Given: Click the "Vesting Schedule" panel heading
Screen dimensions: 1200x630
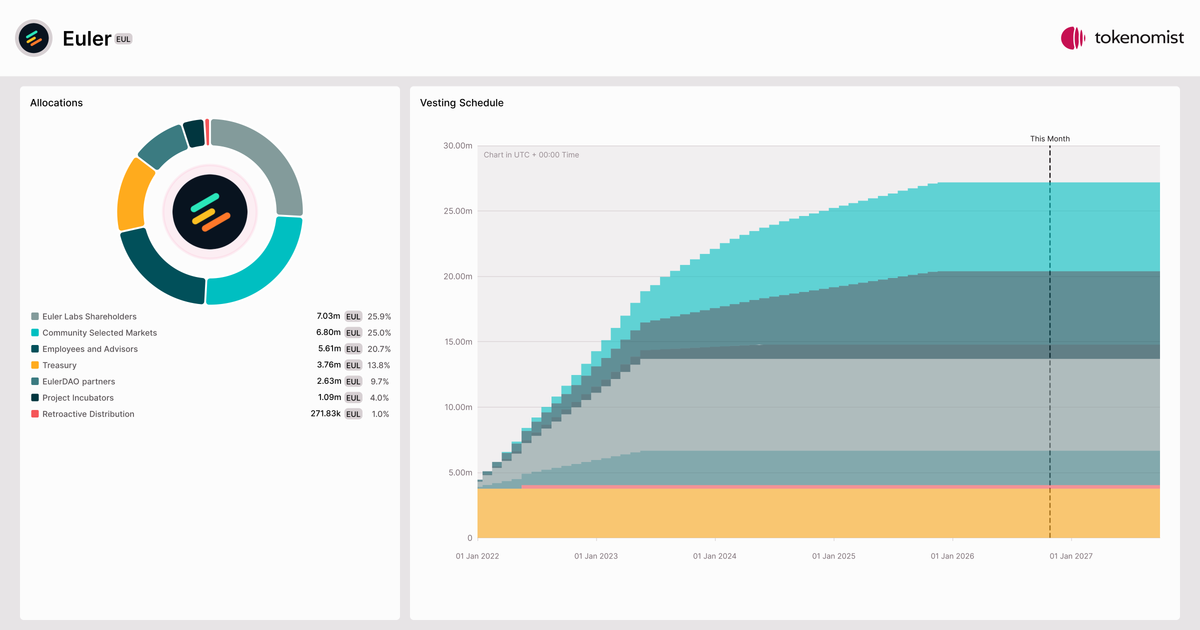Looking at the screenshot, I should tap(462, 103).
